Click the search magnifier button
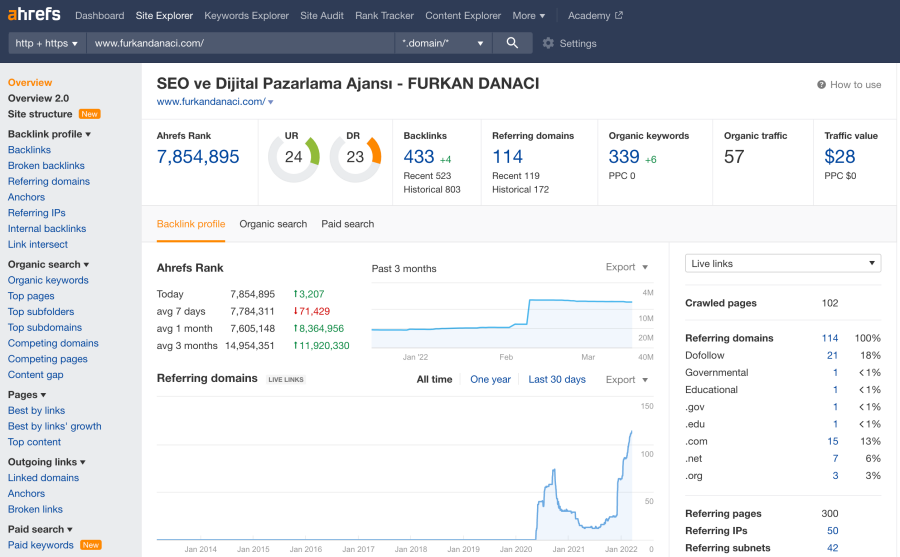 (x=512, y=43)
